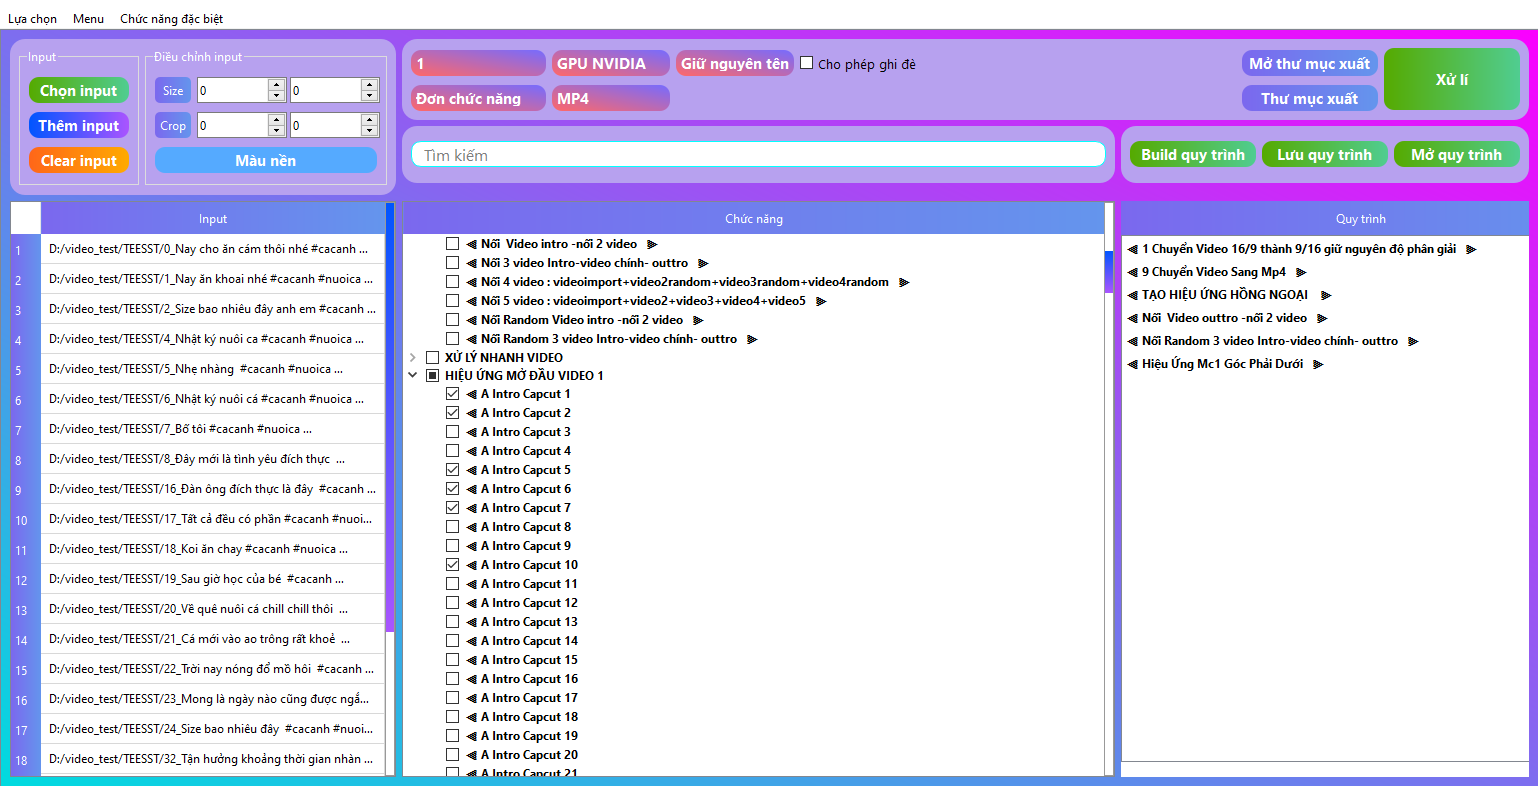
Task: Open the Lựa chọn menu
Action: pos(32,19)
